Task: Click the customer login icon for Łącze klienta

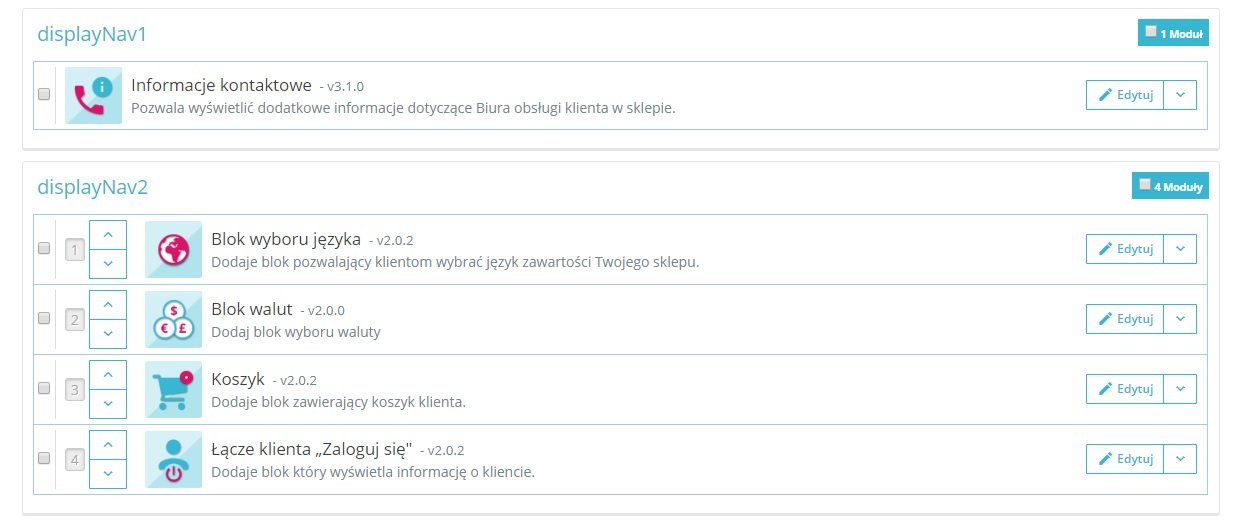Action: click(x=173, y=459)
